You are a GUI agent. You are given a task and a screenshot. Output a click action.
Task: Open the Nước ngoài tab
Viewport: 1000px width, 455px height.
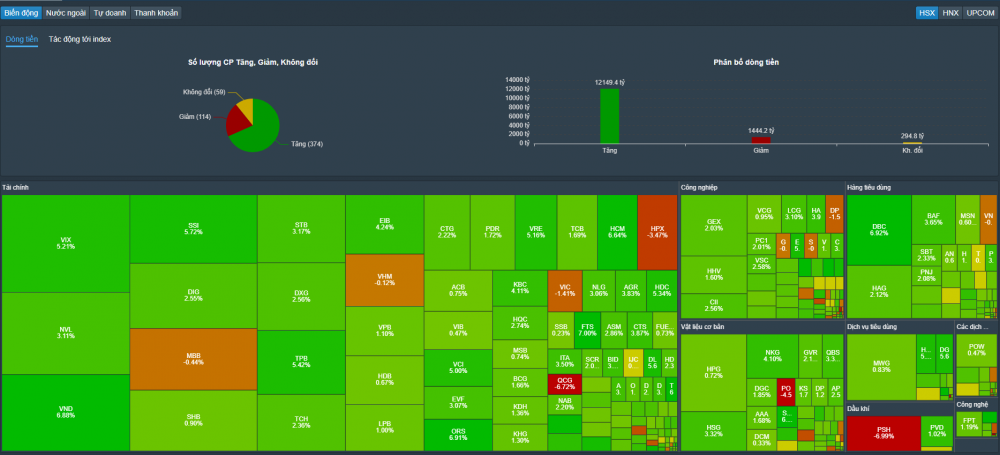click(x=66, y=13)
